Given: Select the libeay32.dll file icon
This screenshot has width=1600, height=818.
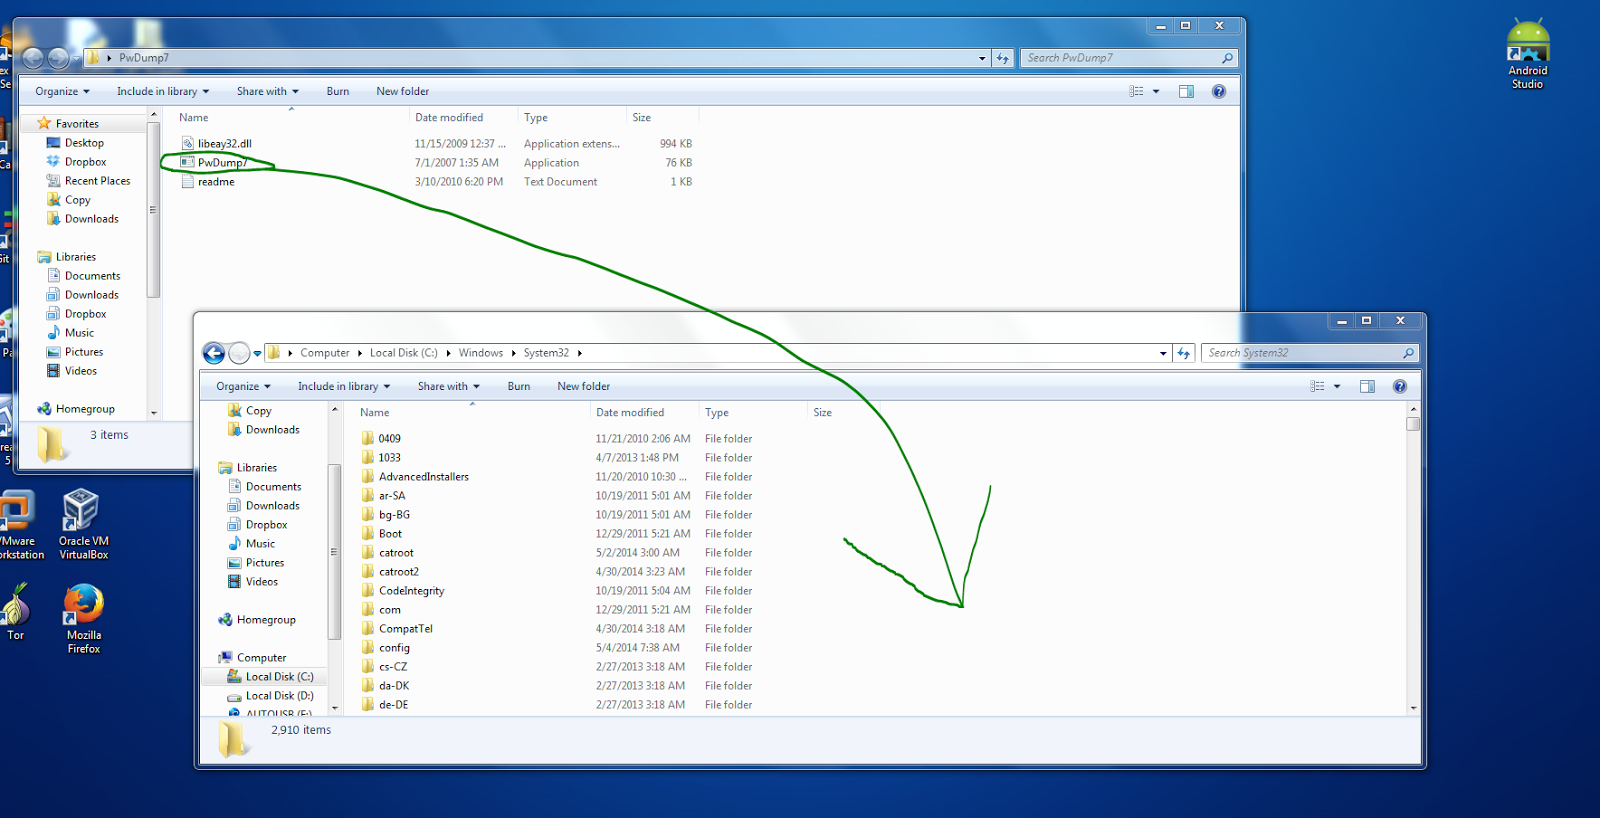Looking at the screenshot, I should 187,144.
